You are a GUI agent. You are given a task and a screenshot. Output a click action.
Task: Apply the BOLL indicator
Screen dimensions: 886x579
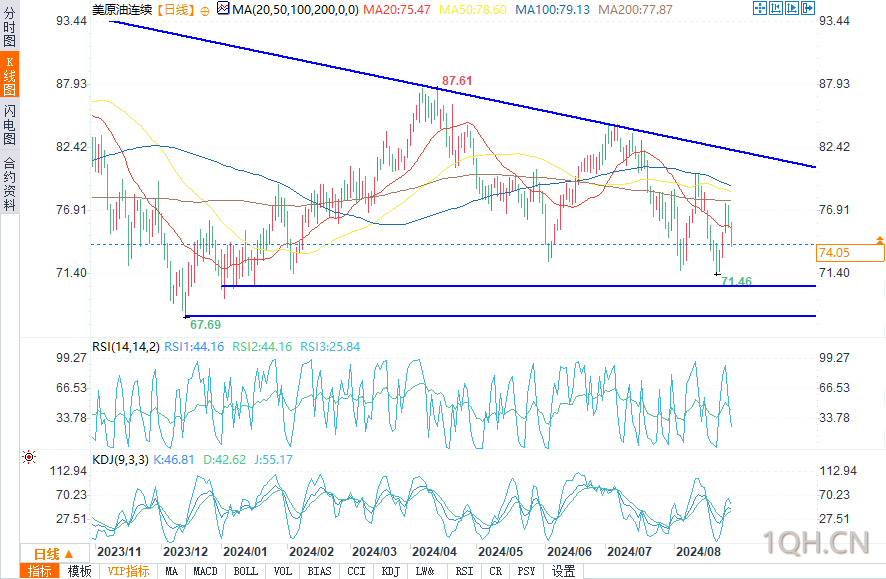[245, 571]
